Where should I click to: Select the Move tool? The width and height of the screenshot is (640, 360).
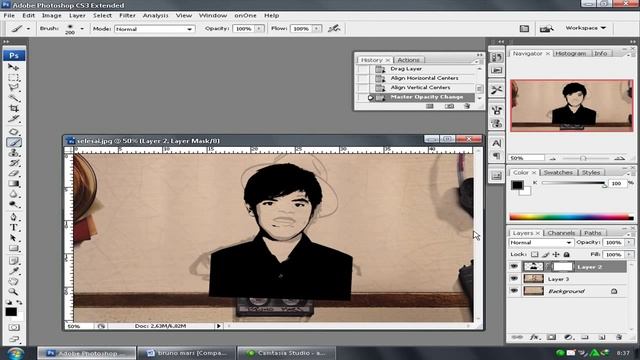point(13,67)
